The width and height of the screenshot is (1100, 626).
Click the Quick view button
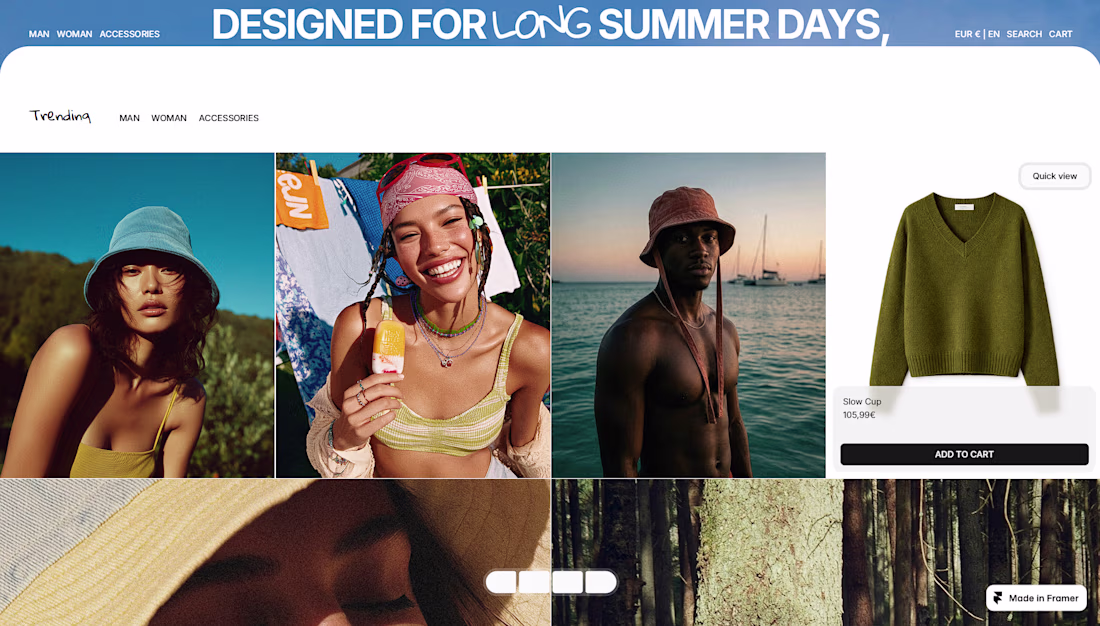tap(1054, 176)
